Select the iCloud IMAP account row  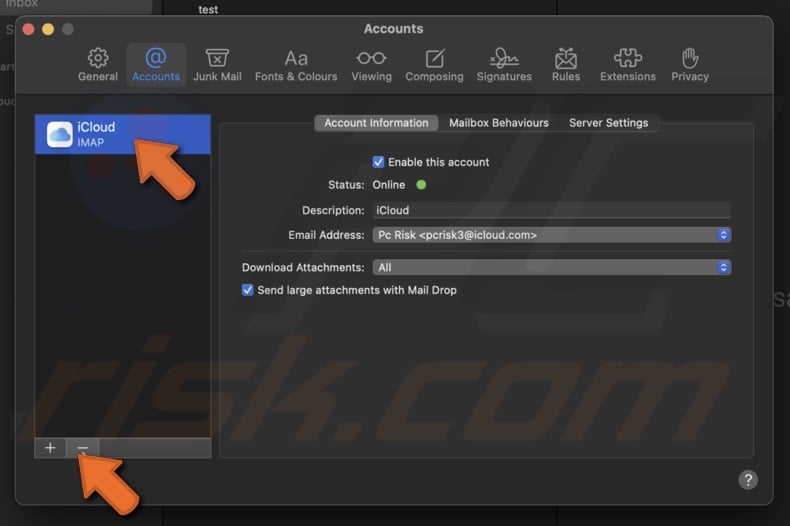tap(122, 135)
